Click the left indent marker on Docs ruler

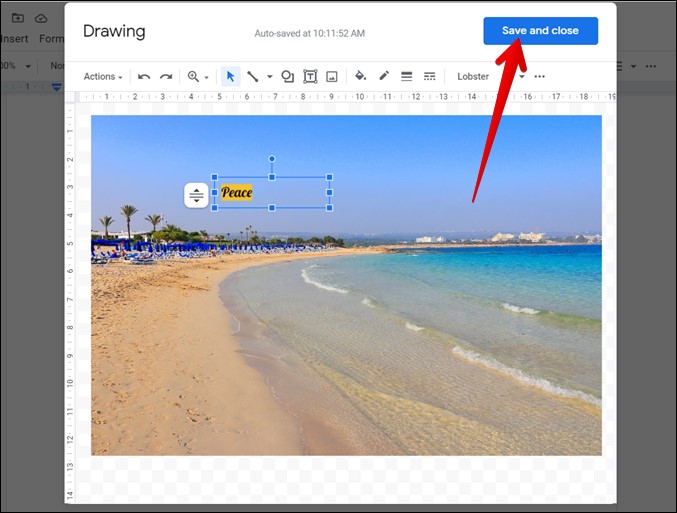57,87
